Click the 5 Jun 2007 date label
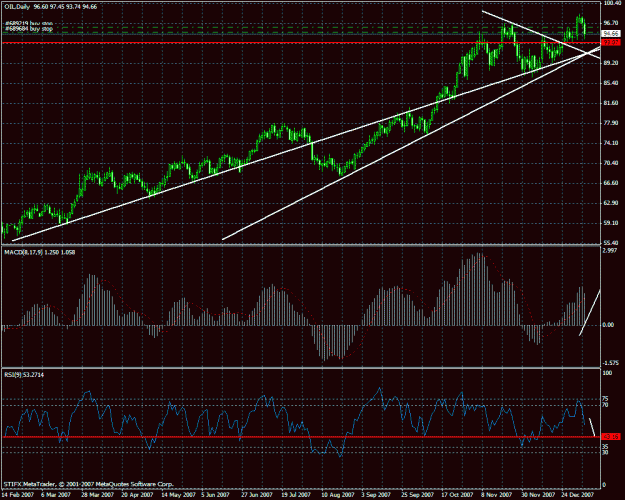This screenshot has width=625, height=500. (216, 494)
